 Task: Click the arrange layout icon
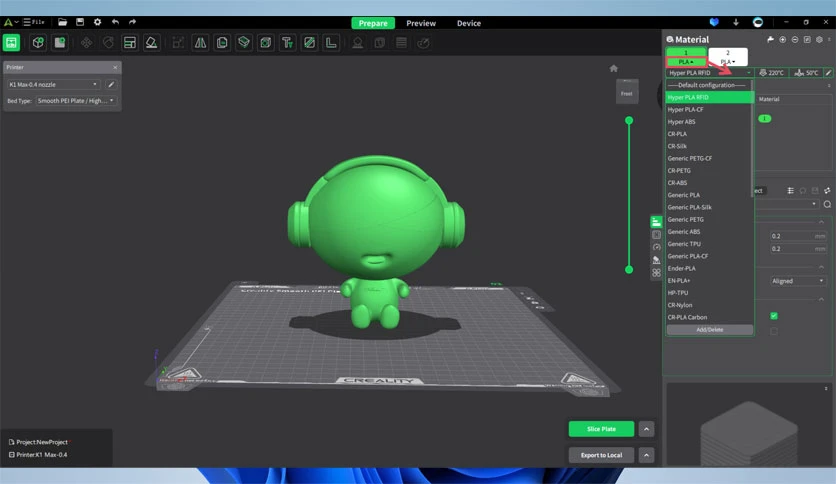(x=130, y=43)
